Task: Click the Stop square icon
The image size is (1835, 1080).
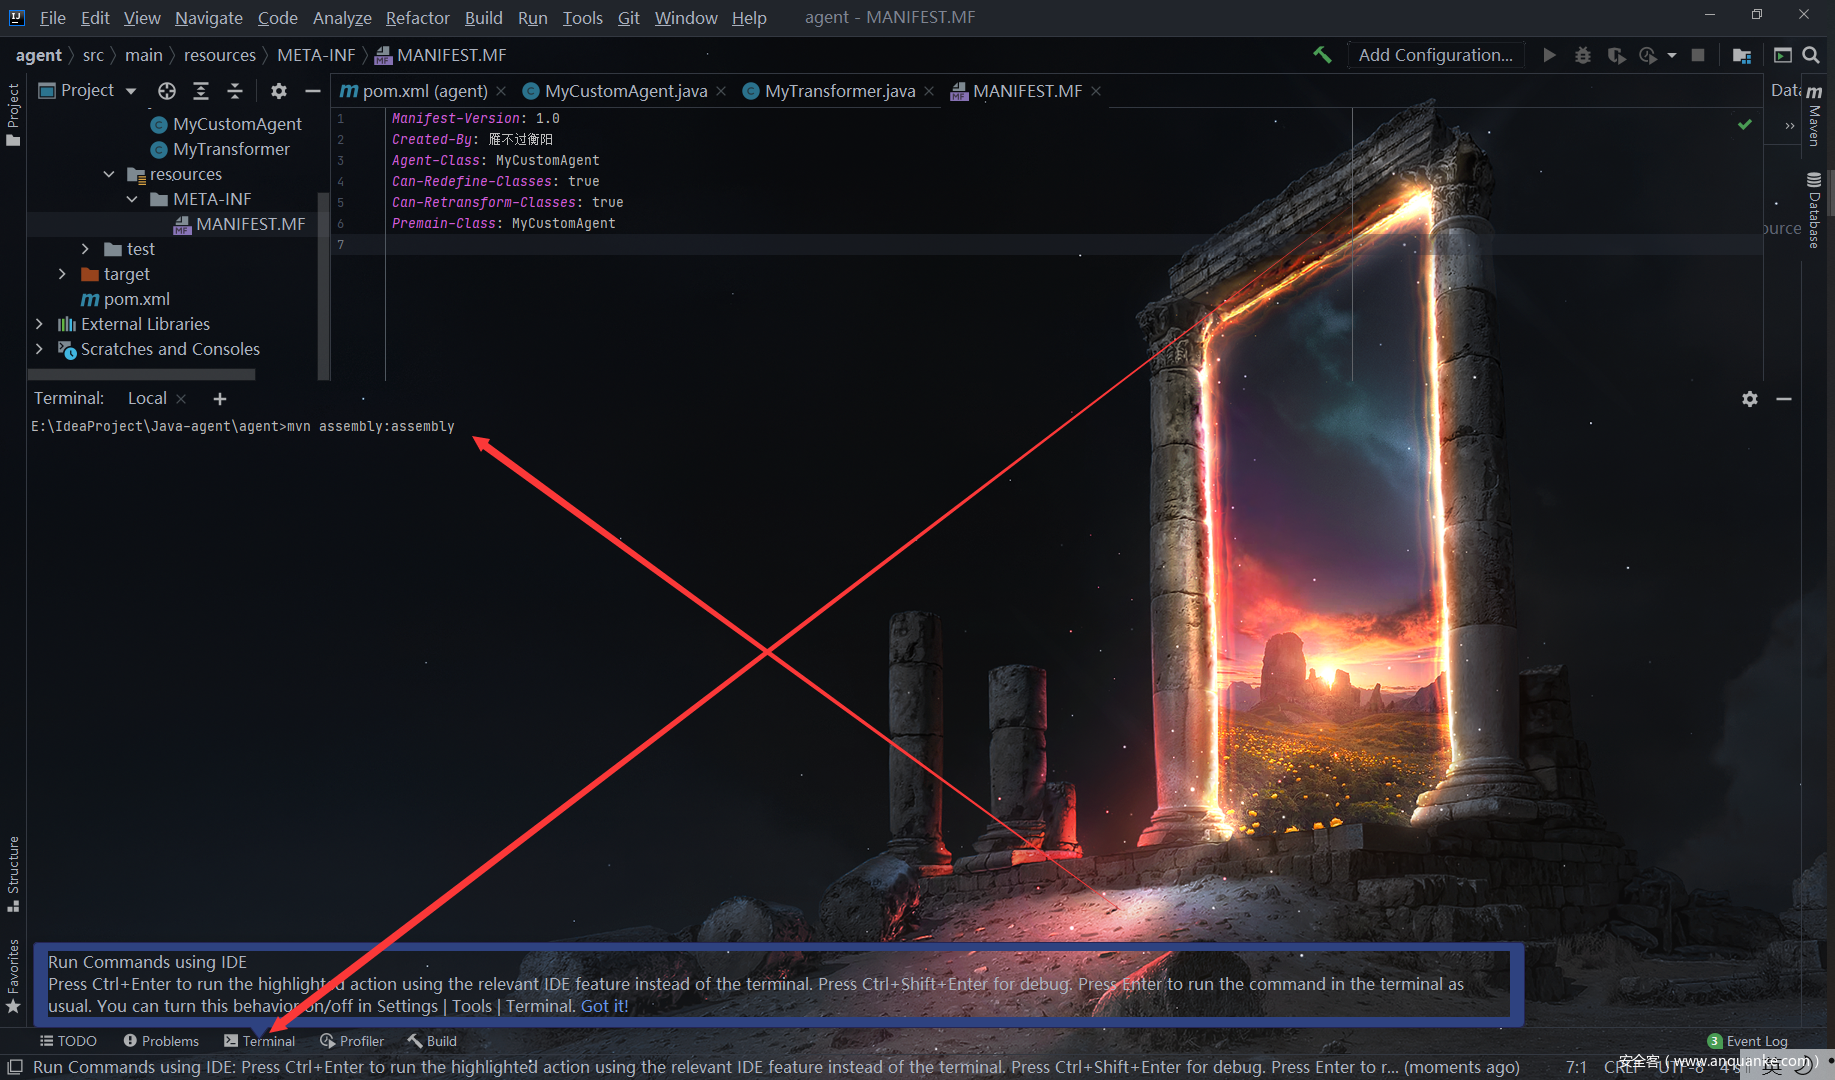Action: (1697, 55)
